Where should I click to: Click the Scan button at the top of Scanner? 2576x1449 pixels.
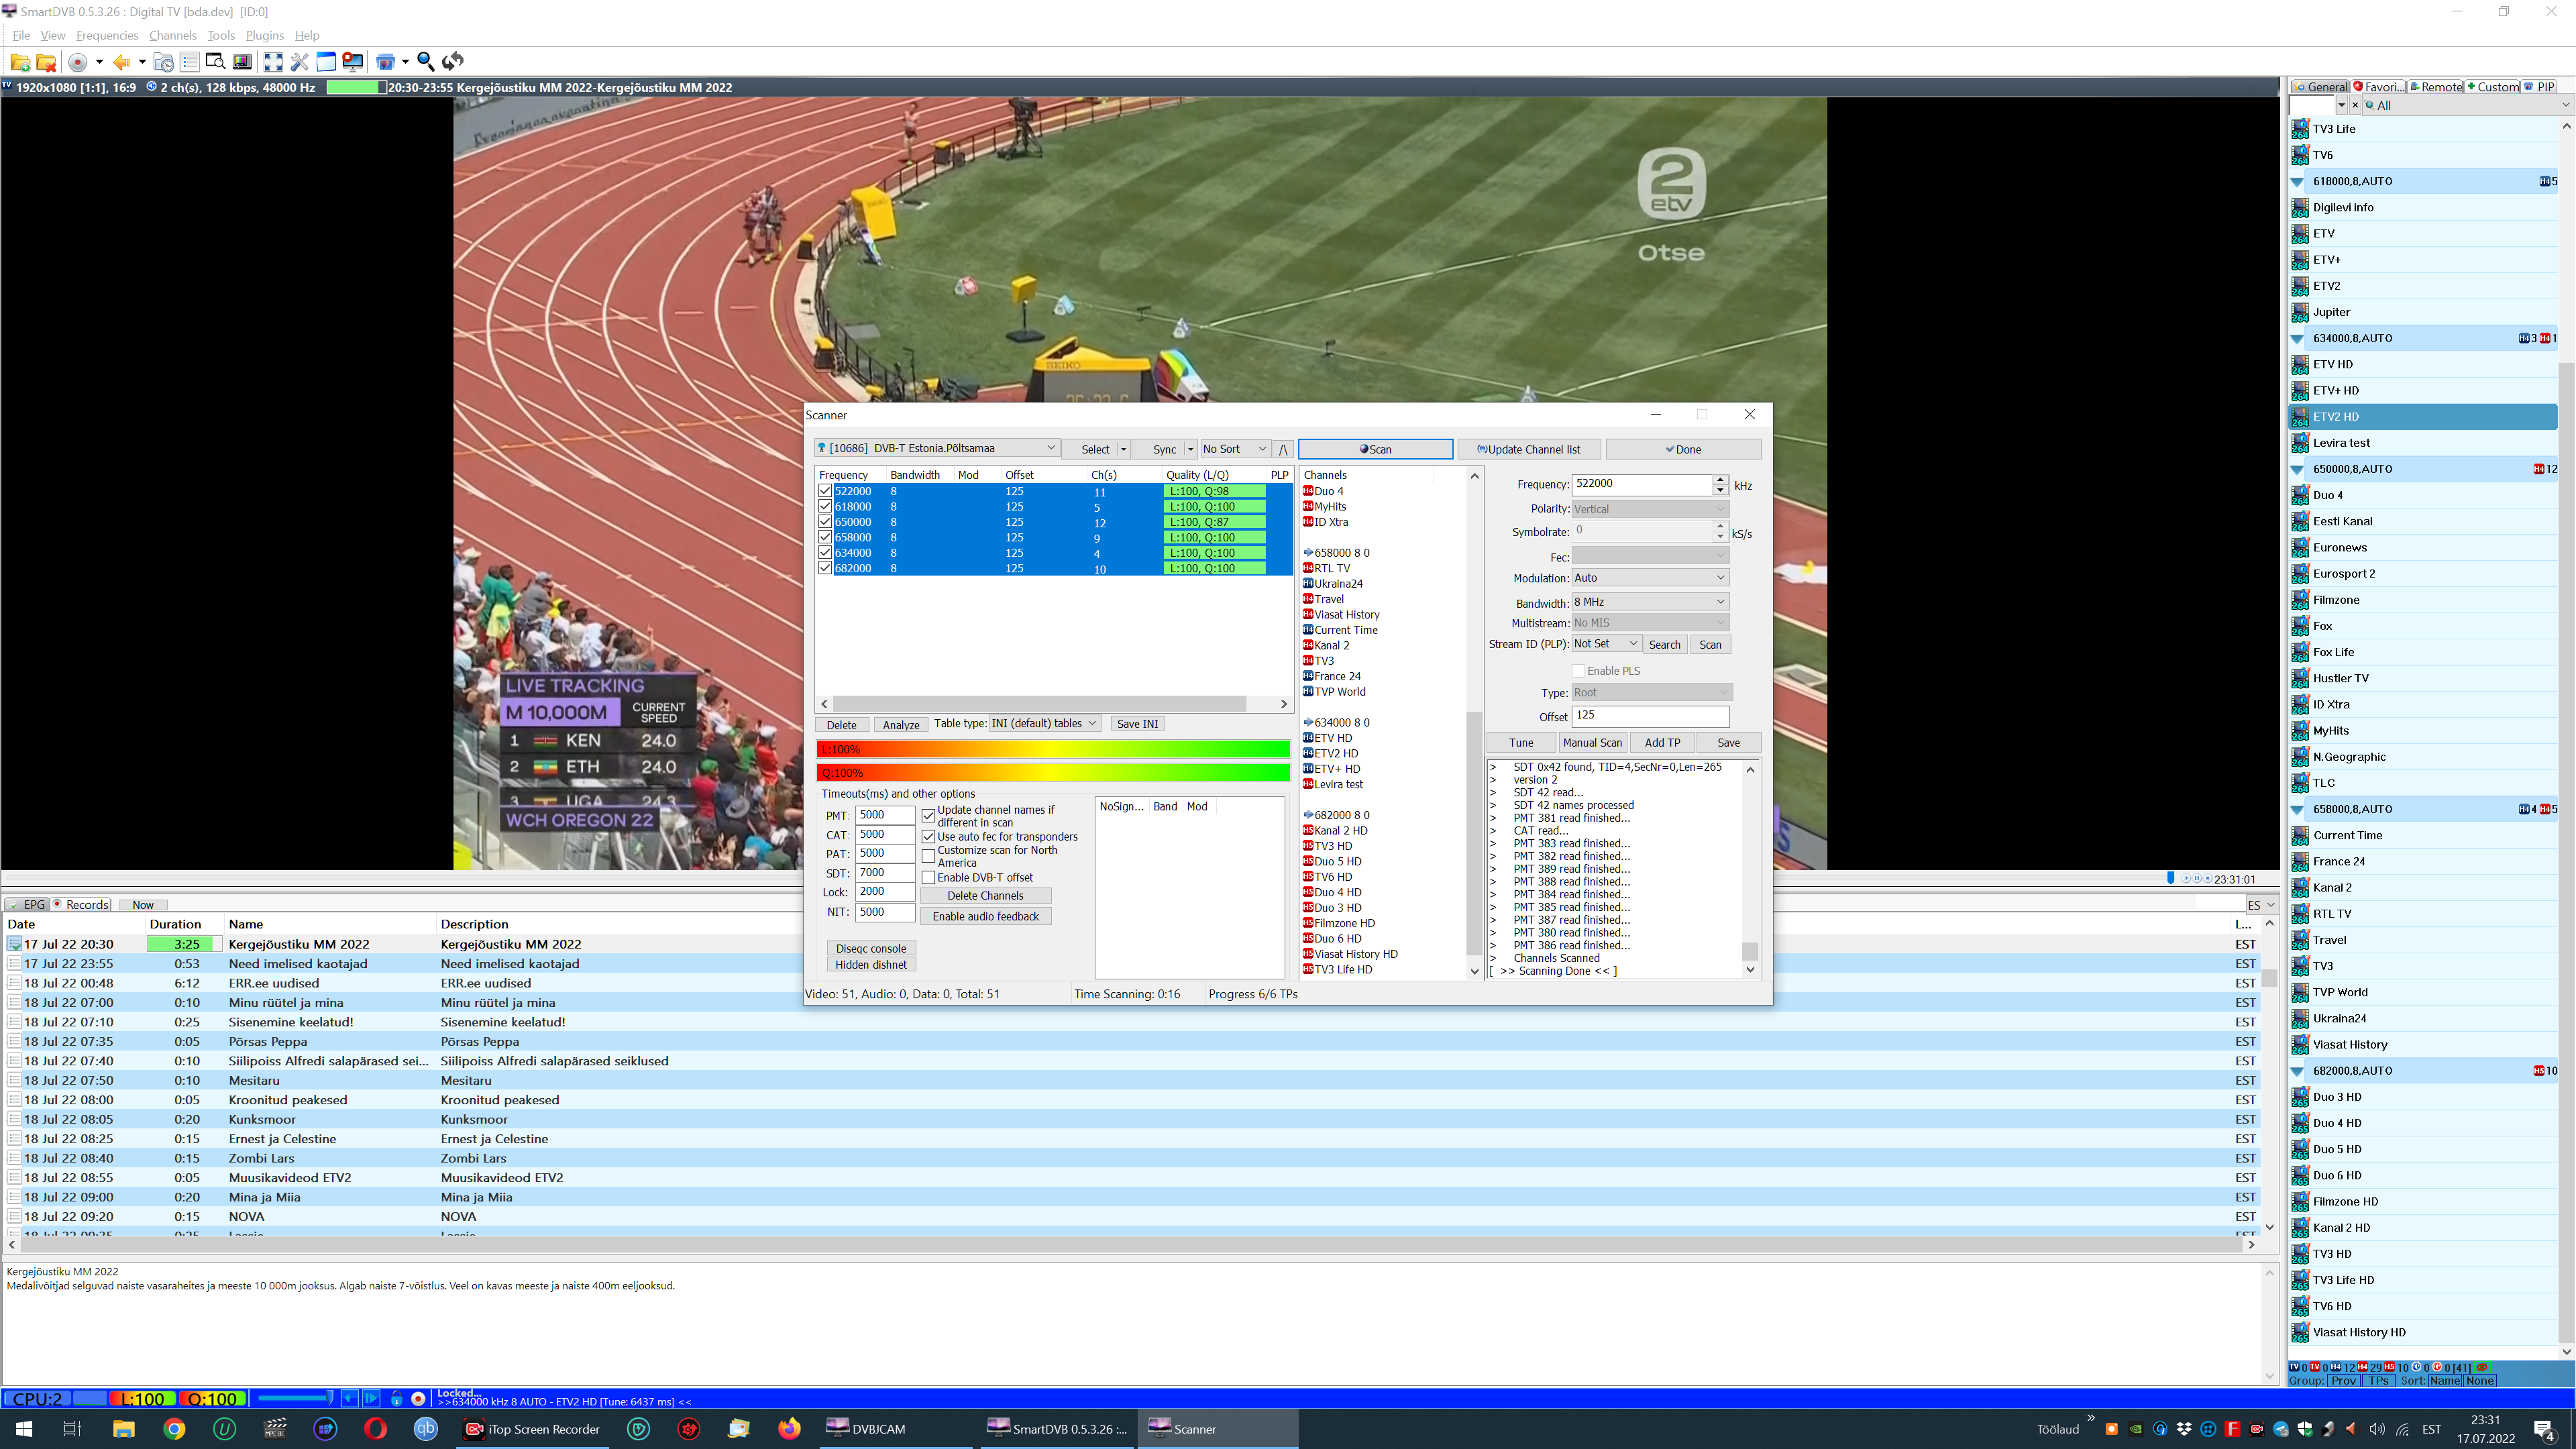click(1375, 449)
